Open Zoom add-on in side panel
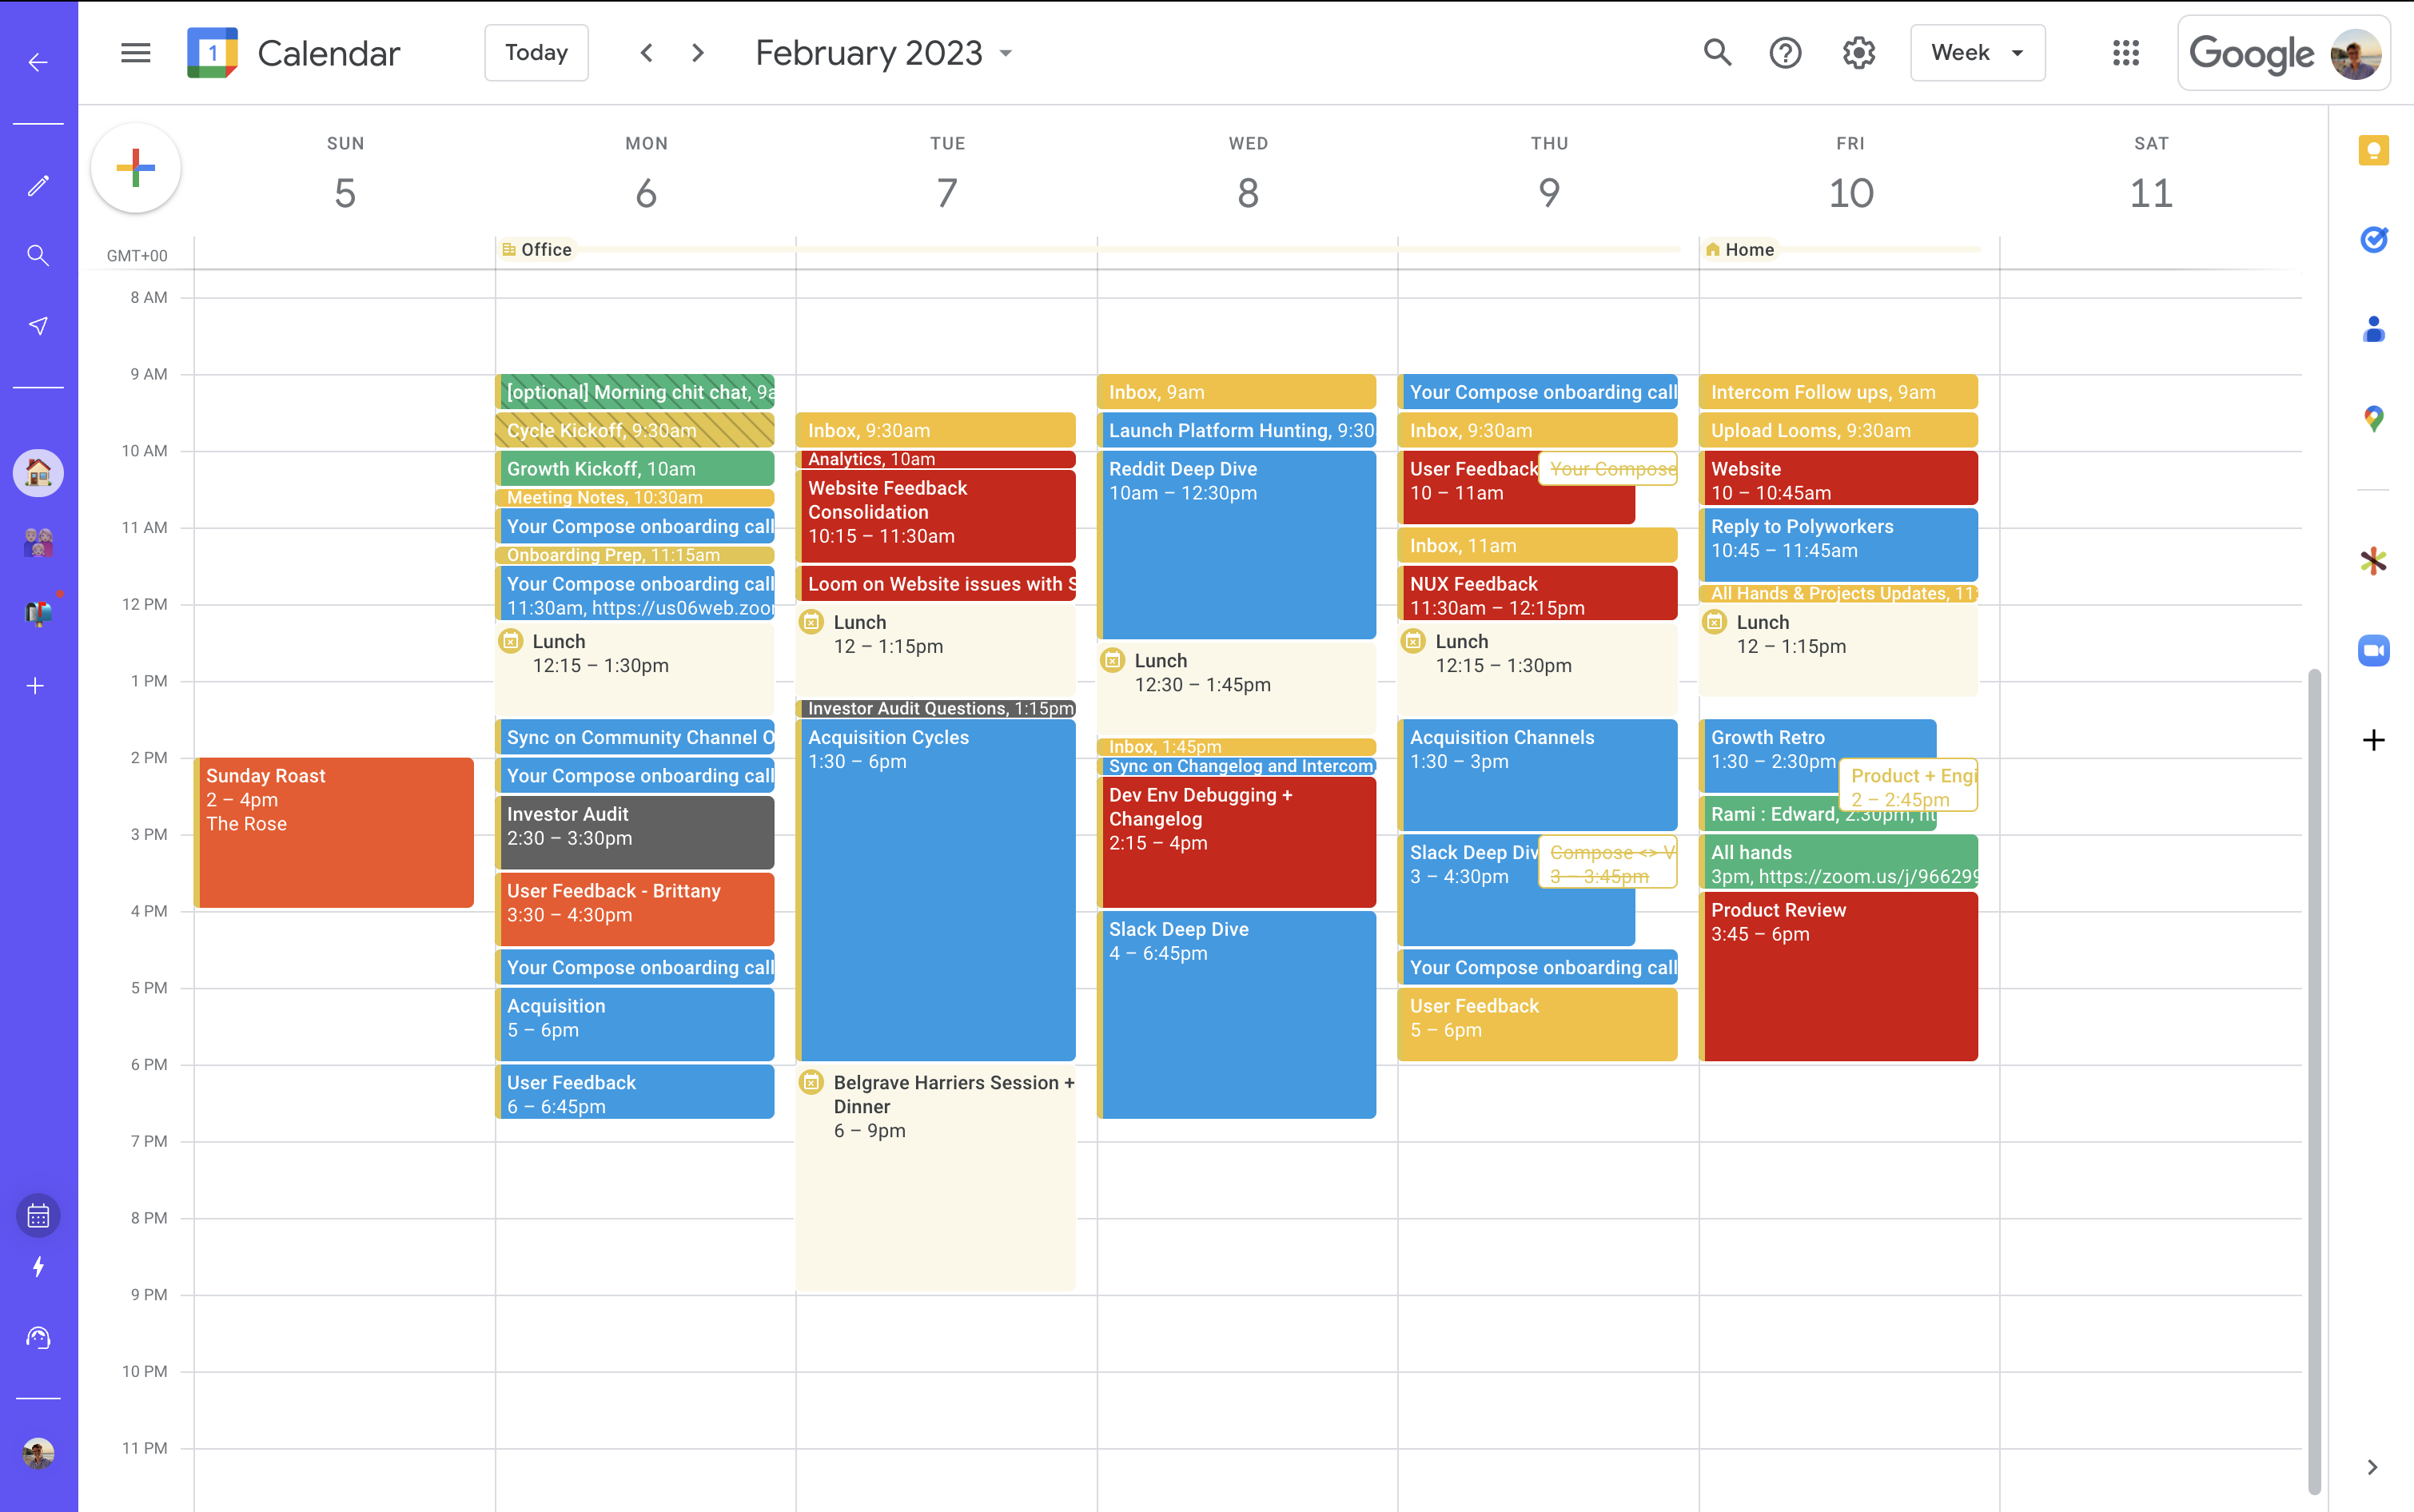 [x=2373, y=651]
